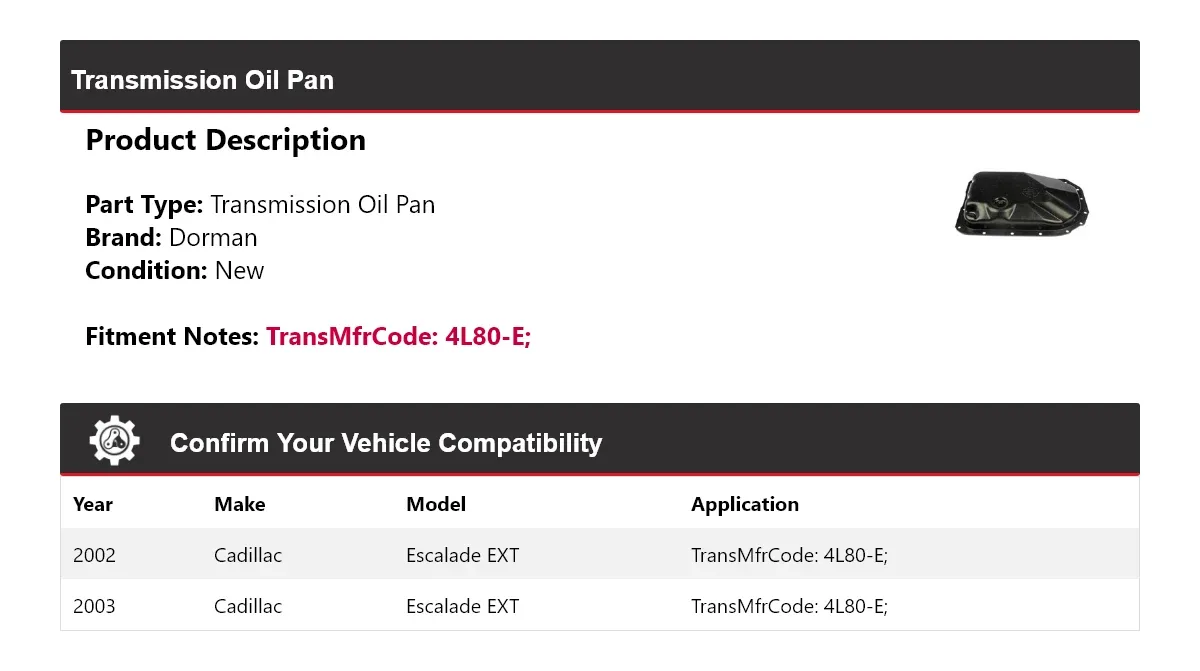Click the red TransMfrCode: 4L80-E; fitment note
1200x671 pixels.
398,336
